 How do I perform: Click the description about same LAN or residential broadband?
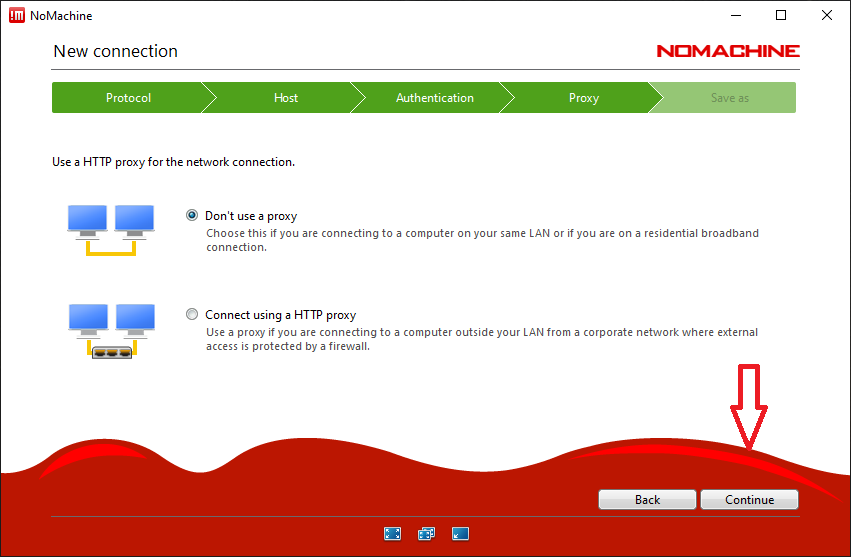click(482, 240)
